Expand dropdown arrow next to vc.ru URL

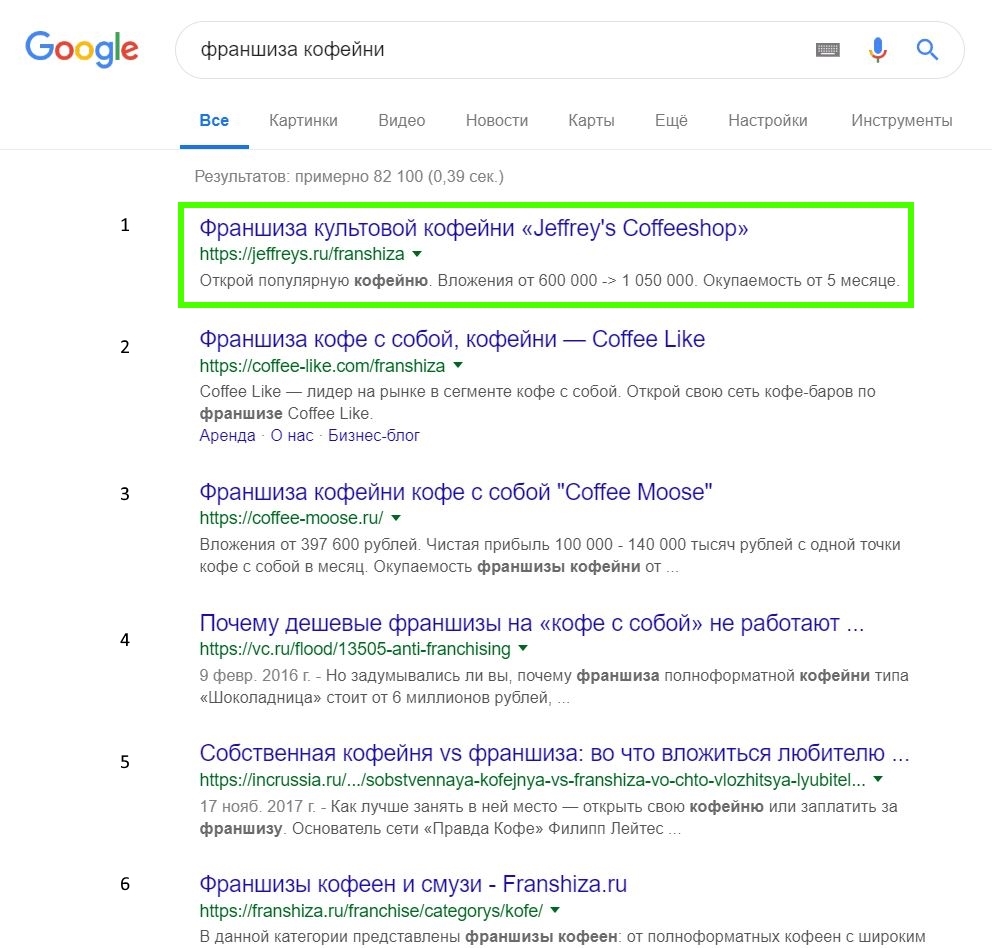523,648
